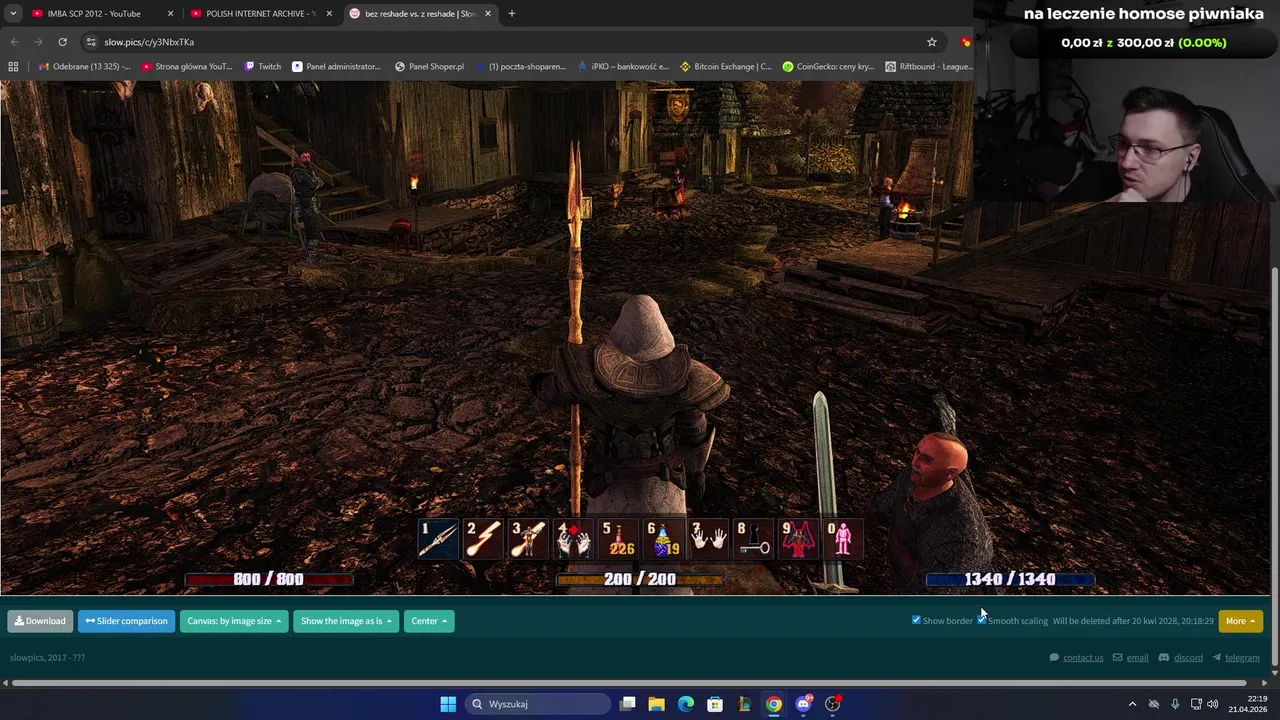
Task: Open the CoinGecko: ceny kry... bookmark
Action: pyautogui.click(x=828, y=67)
